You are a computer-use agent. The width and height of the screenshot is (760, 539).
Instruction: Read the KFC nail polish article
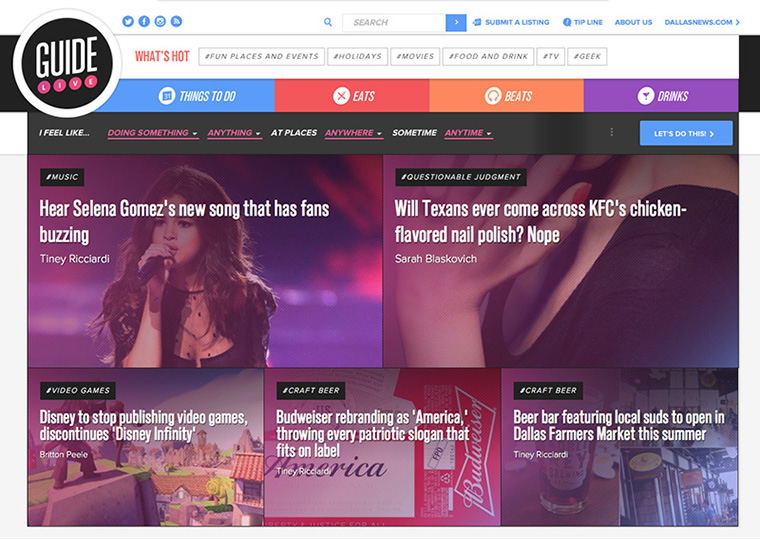click(540, 222)
